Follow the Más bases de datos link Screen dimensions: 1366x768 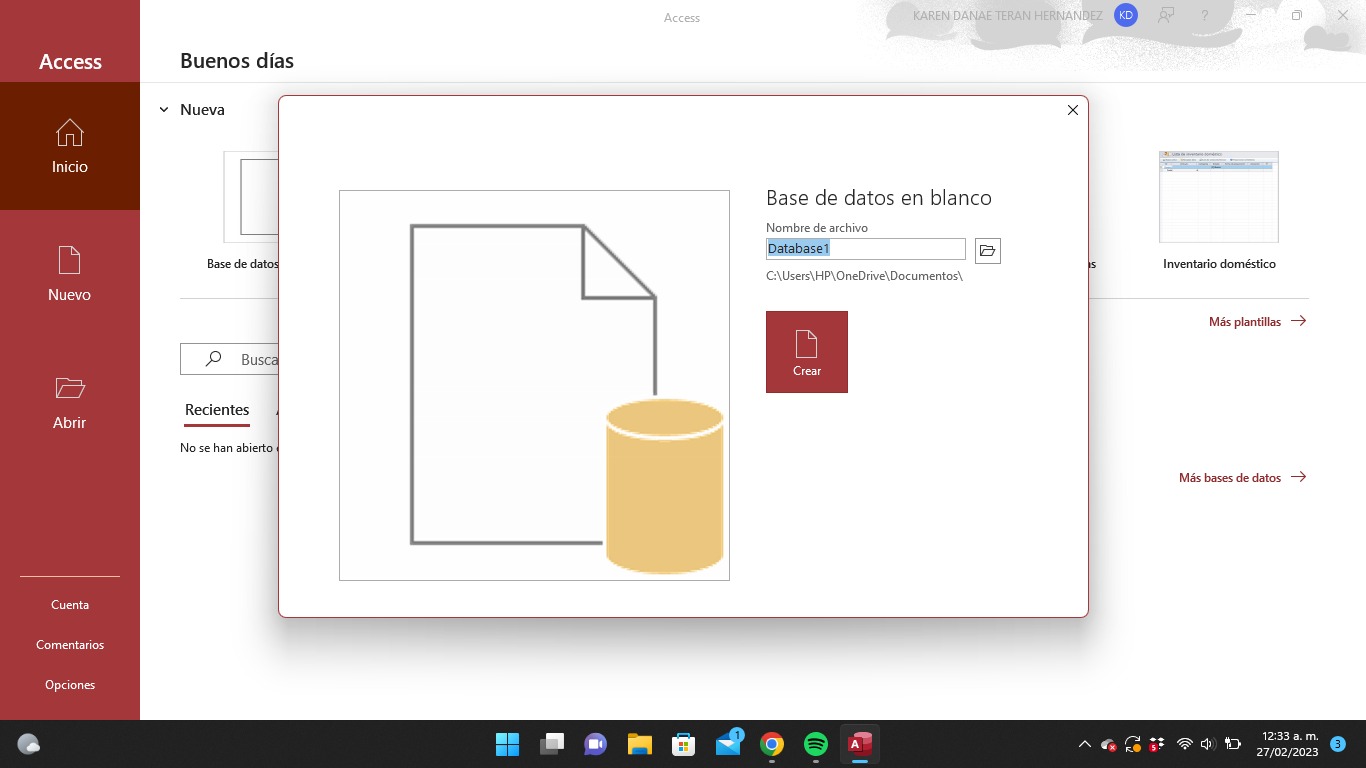(x=1242, y=478)
